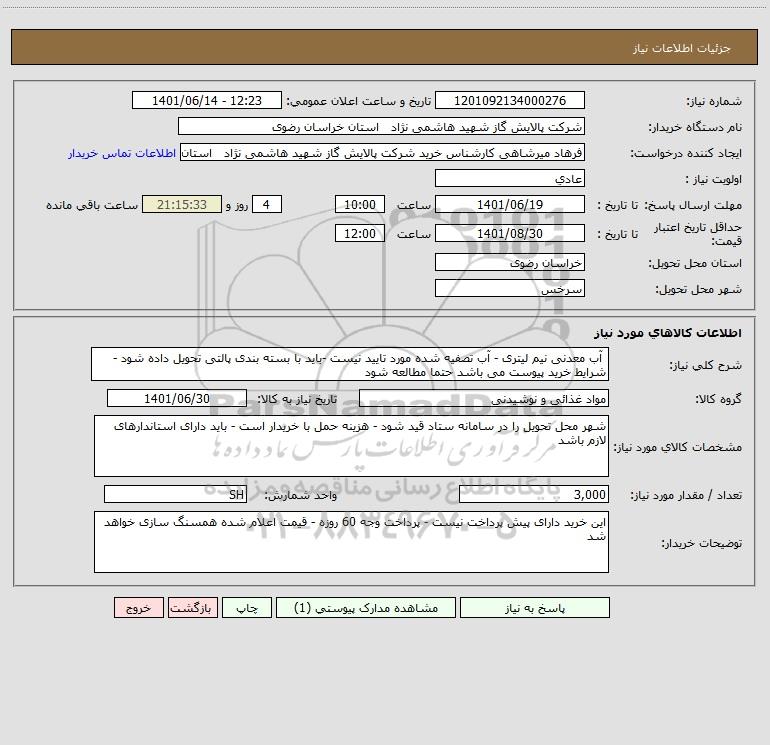Screen dimensions: 770x745
Task: Click the عادی priority field
Action: [x=510, y=179]
